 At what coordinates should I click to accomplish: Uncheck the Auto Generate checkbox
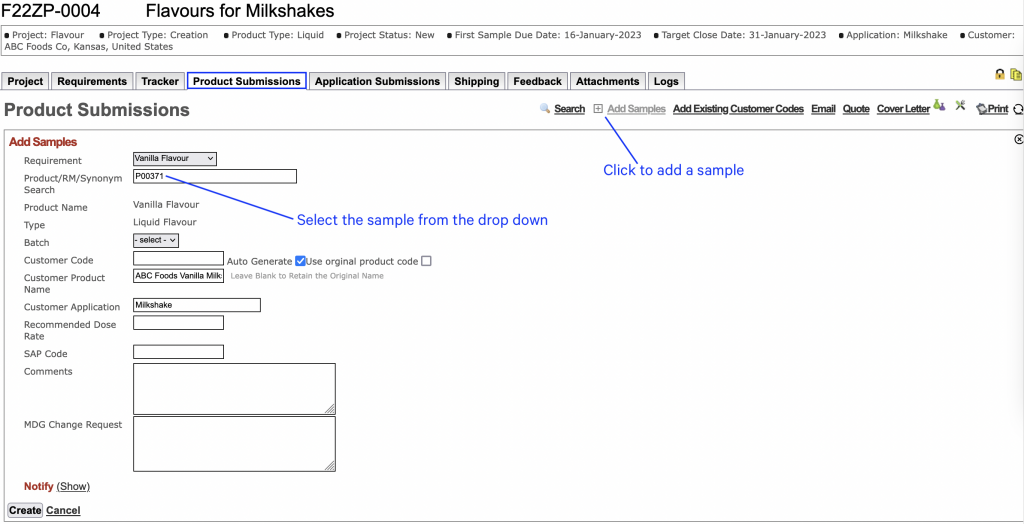pyautogui.click(x=300, y=261)
